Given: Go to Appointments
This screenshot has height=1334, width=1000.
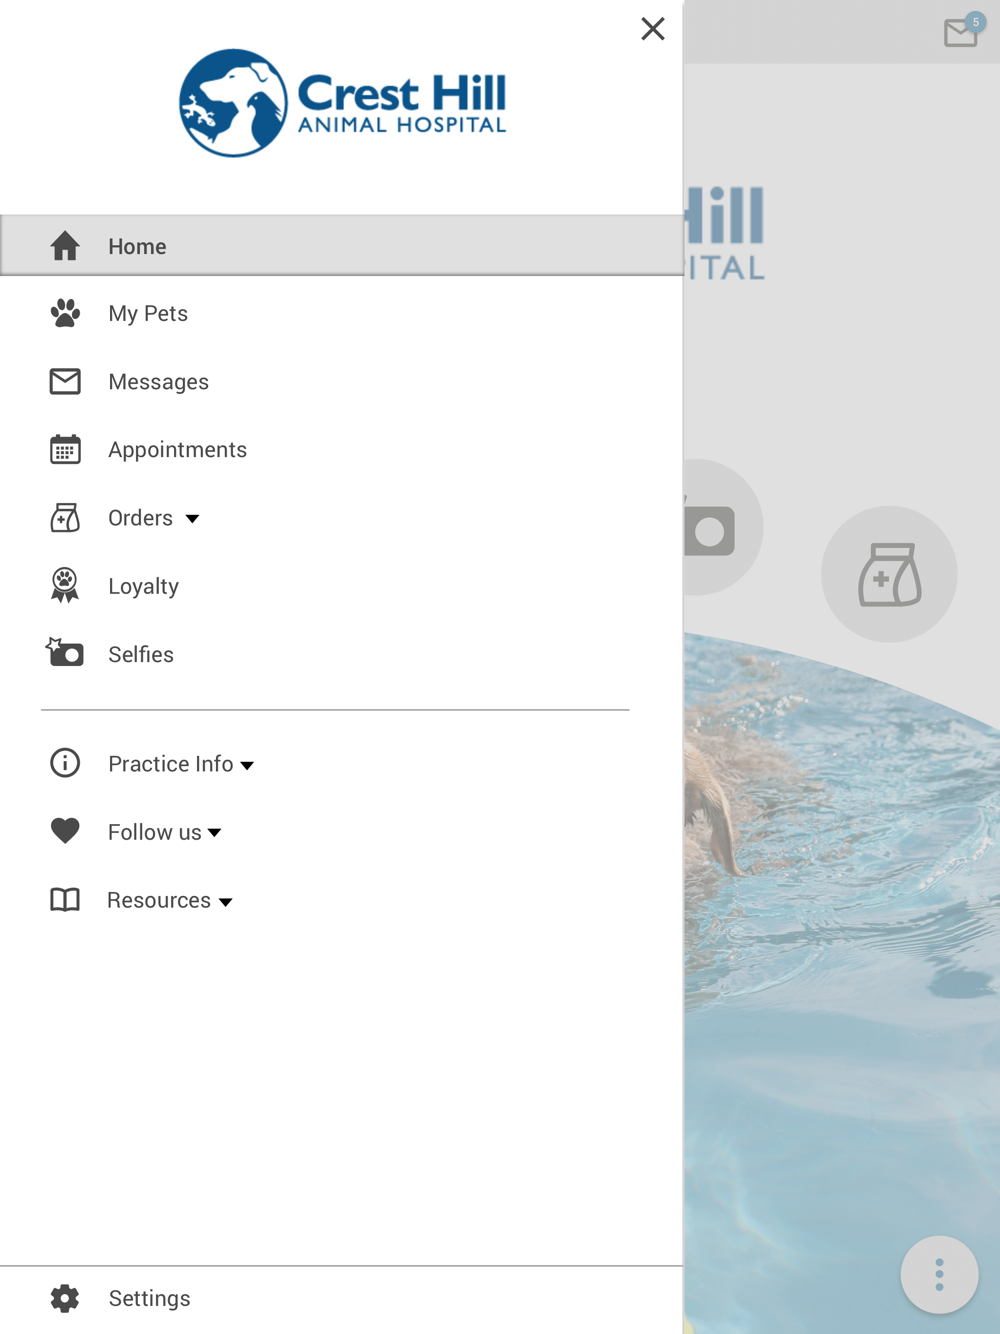Looking at the screenshot, I should click(x=178, y=450).
